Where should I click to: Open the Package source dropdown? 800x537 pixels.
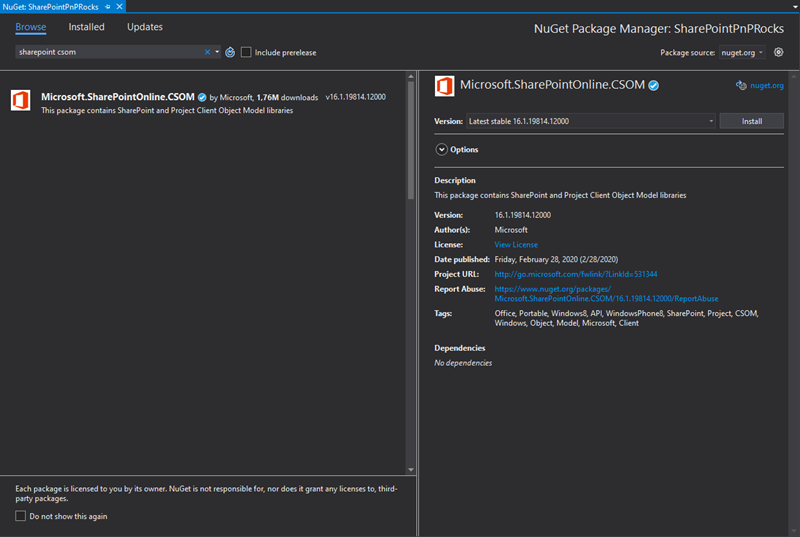click(742, 52)
